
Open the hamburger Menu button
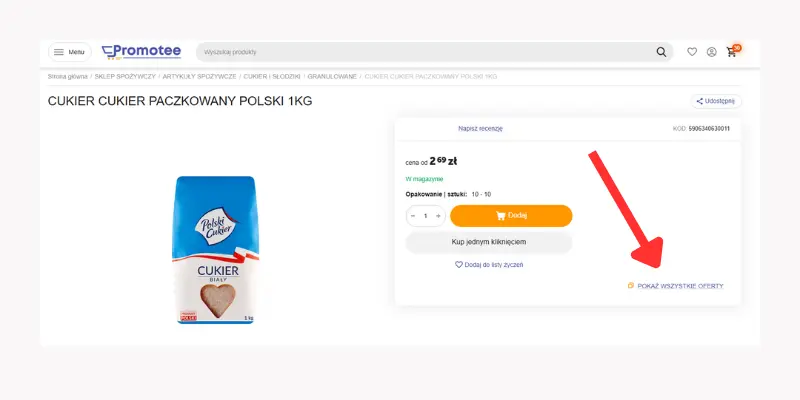pos(69,52)
